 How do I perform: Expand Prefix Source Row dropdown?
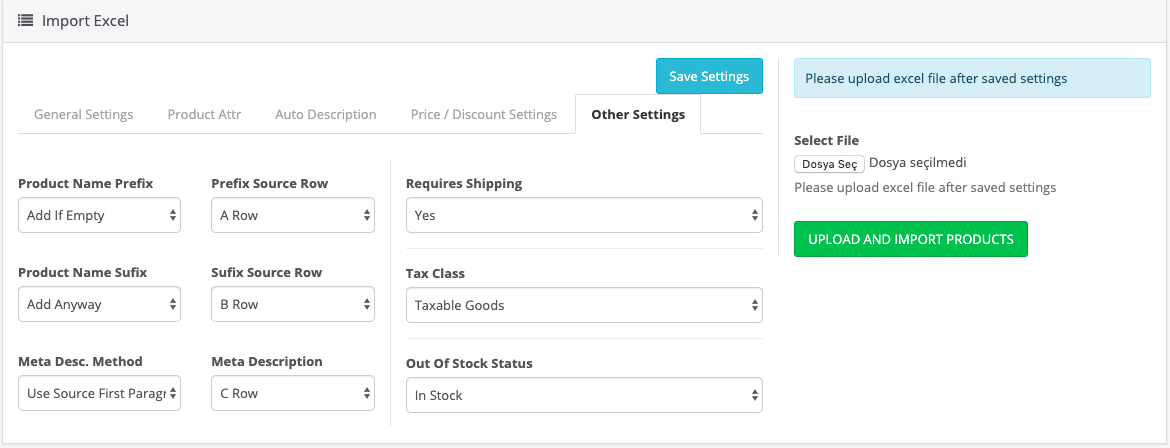click(293, 215)
